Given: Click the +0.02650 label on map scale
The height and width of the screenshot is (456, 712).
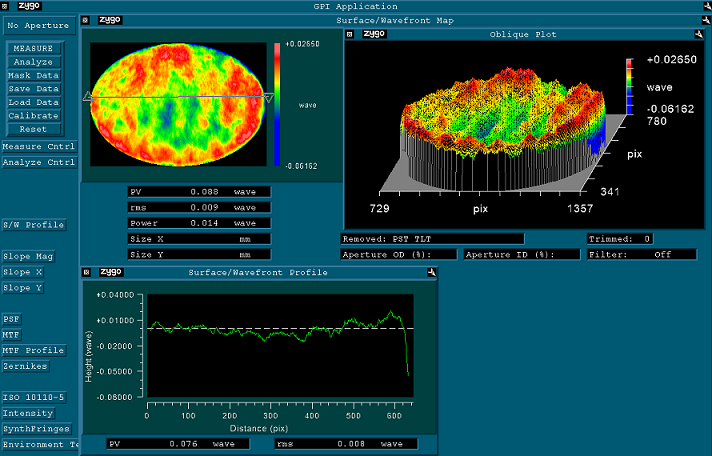Looking at the screenshot, I should 302,44.
